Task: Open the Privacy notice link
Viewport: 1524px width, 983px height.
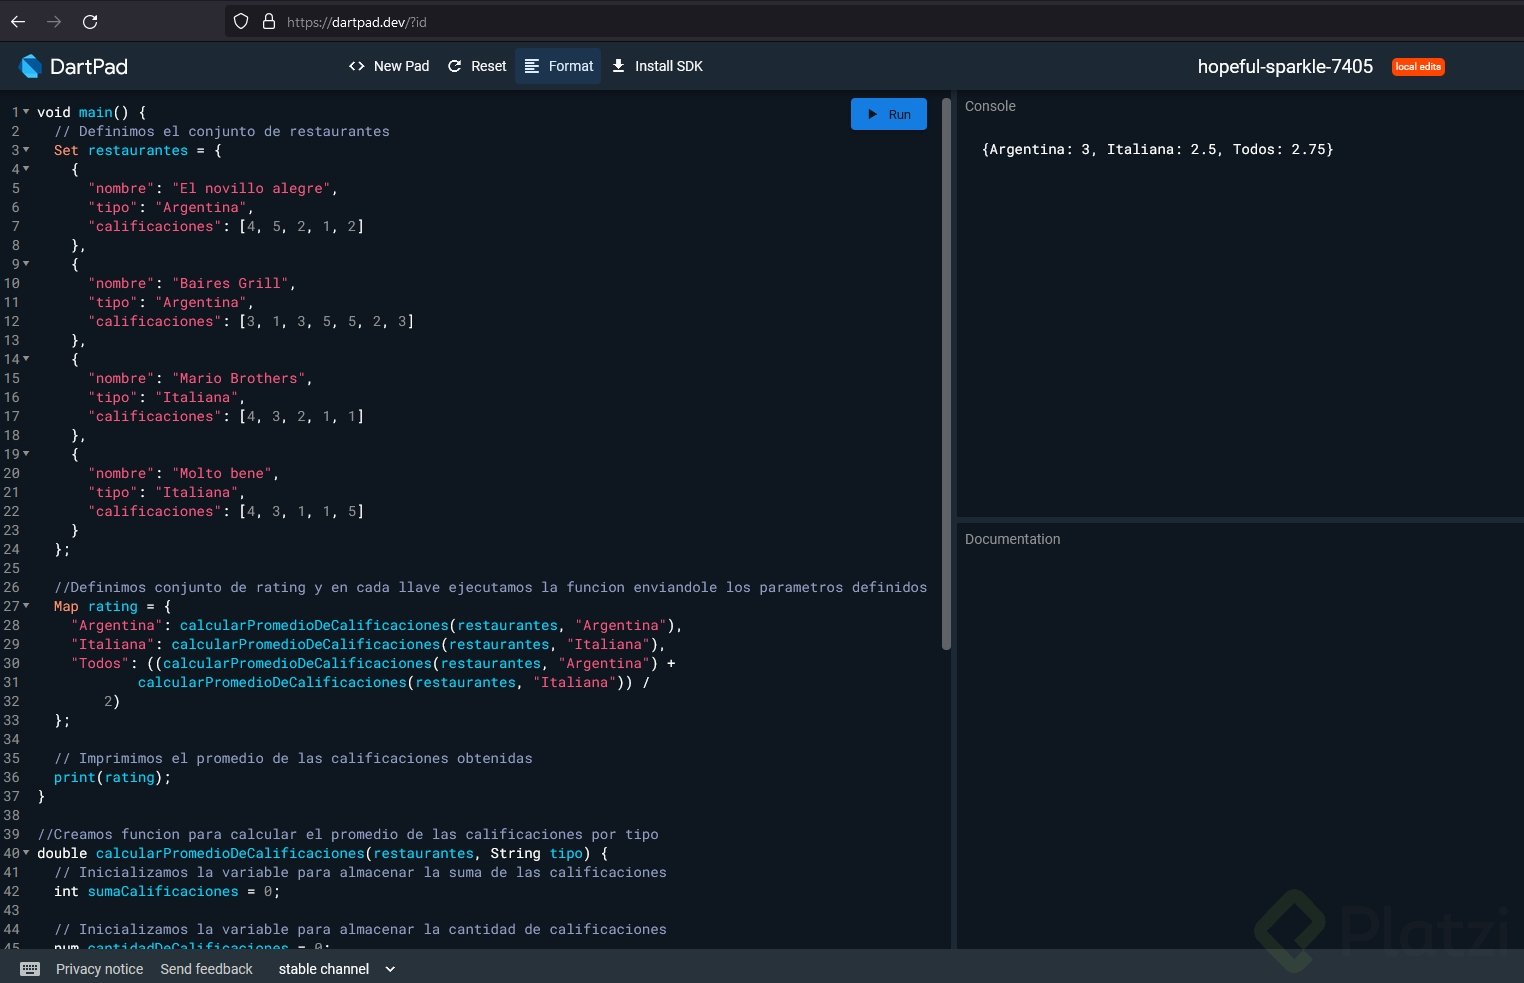Action: coord(99,969)
